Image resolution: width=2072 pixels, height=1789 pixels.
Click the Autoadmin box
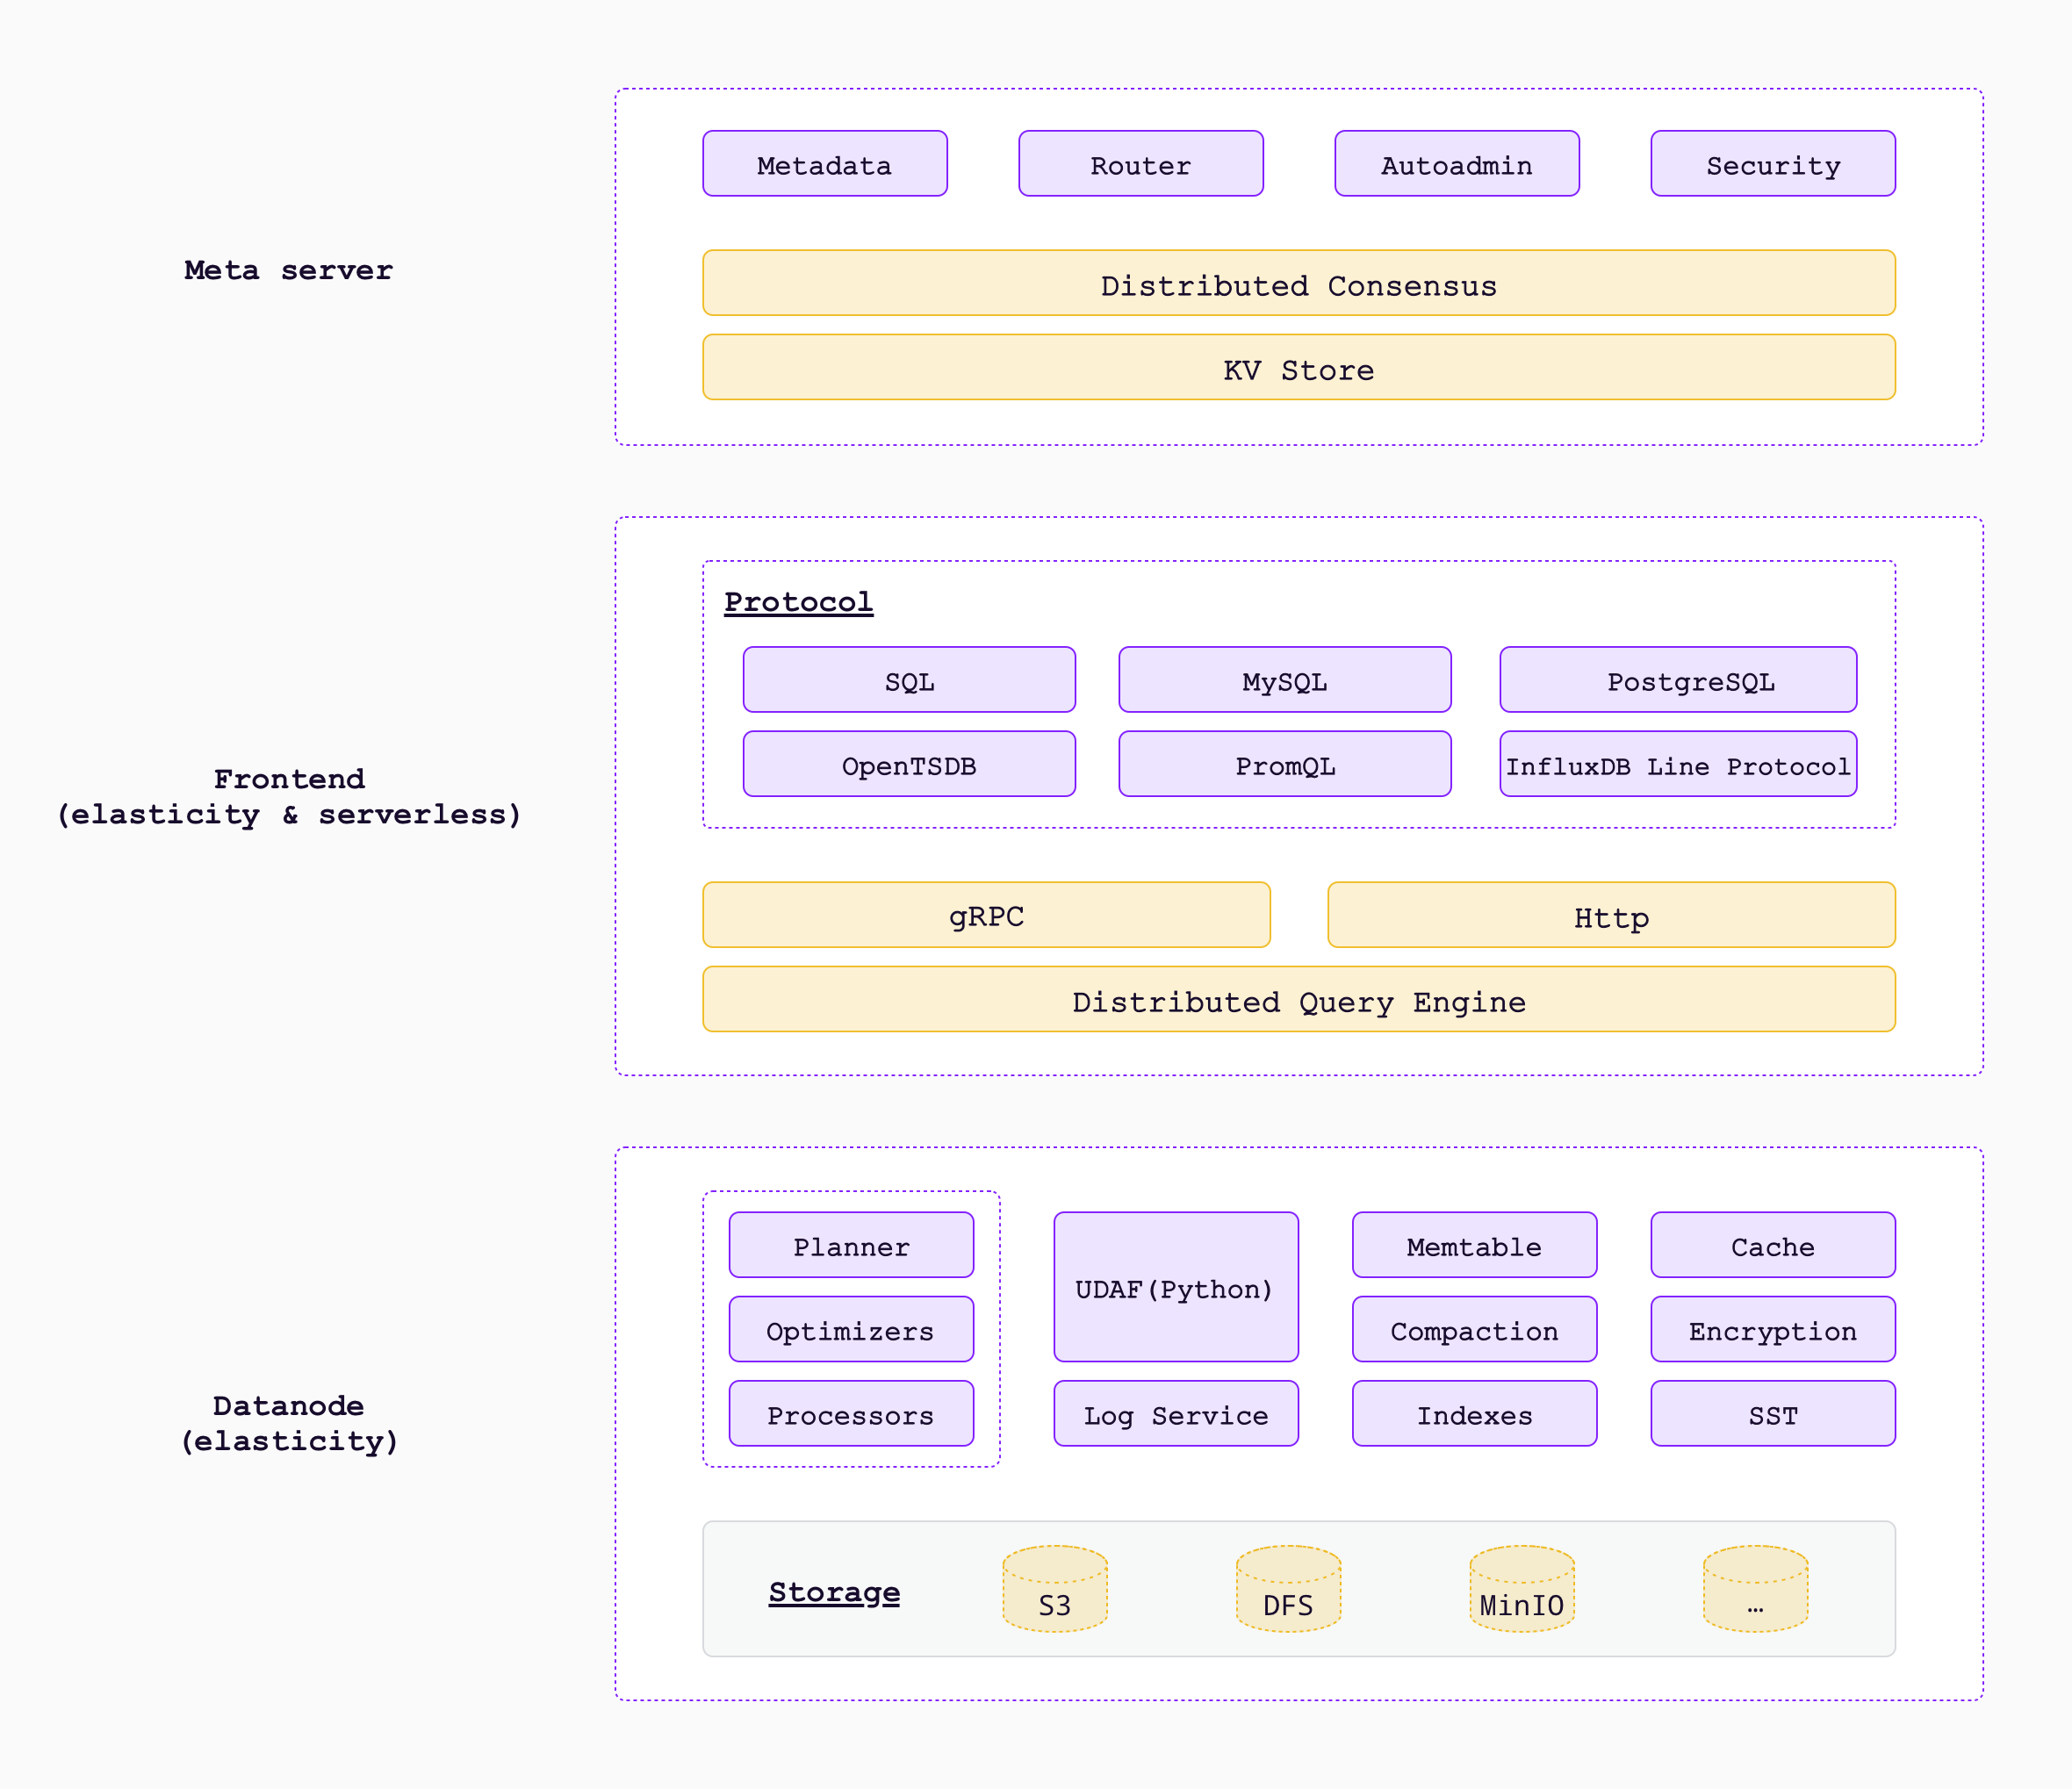[x=1456, y=164]
